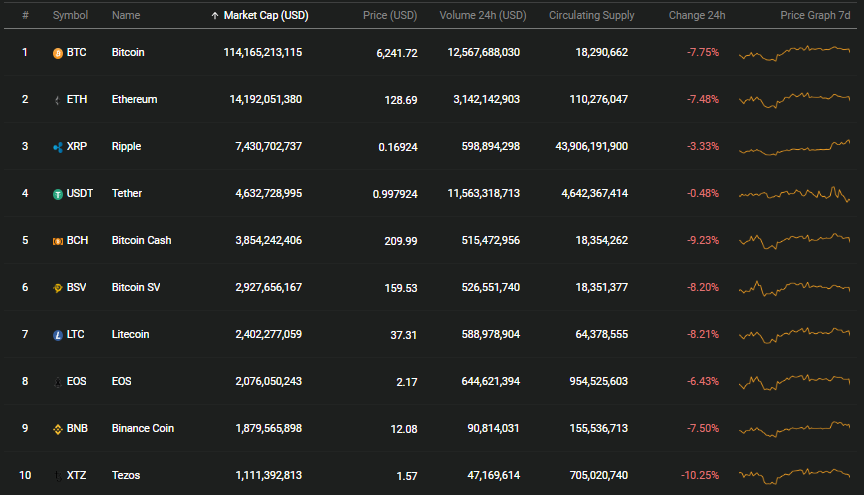Image resolution: width=864 pixels, height=495 pixels.
Task: Click the Ethereum logo icon
Action: point(57,100)
